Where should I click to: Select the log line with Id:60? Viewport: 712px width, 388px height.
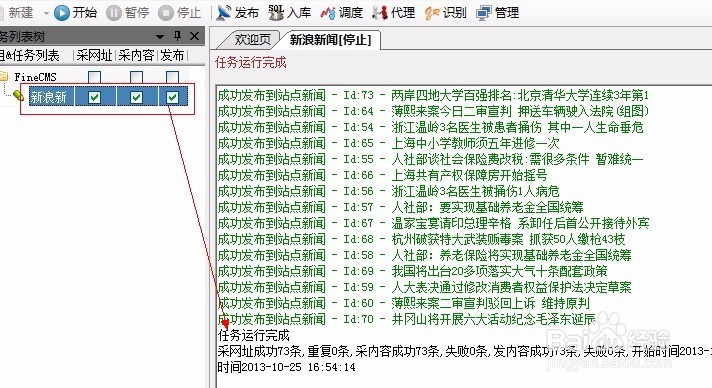(x=404, y=303)
